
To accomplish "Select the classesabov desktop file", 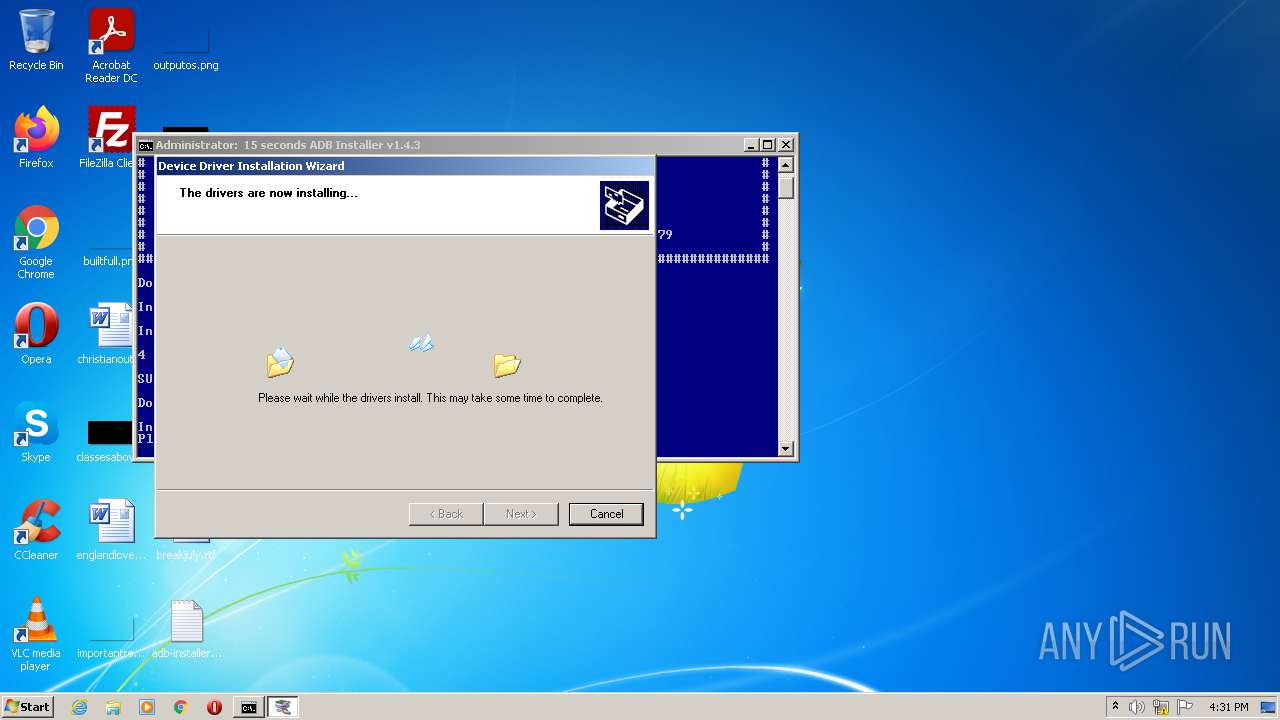I will [106, 440].
